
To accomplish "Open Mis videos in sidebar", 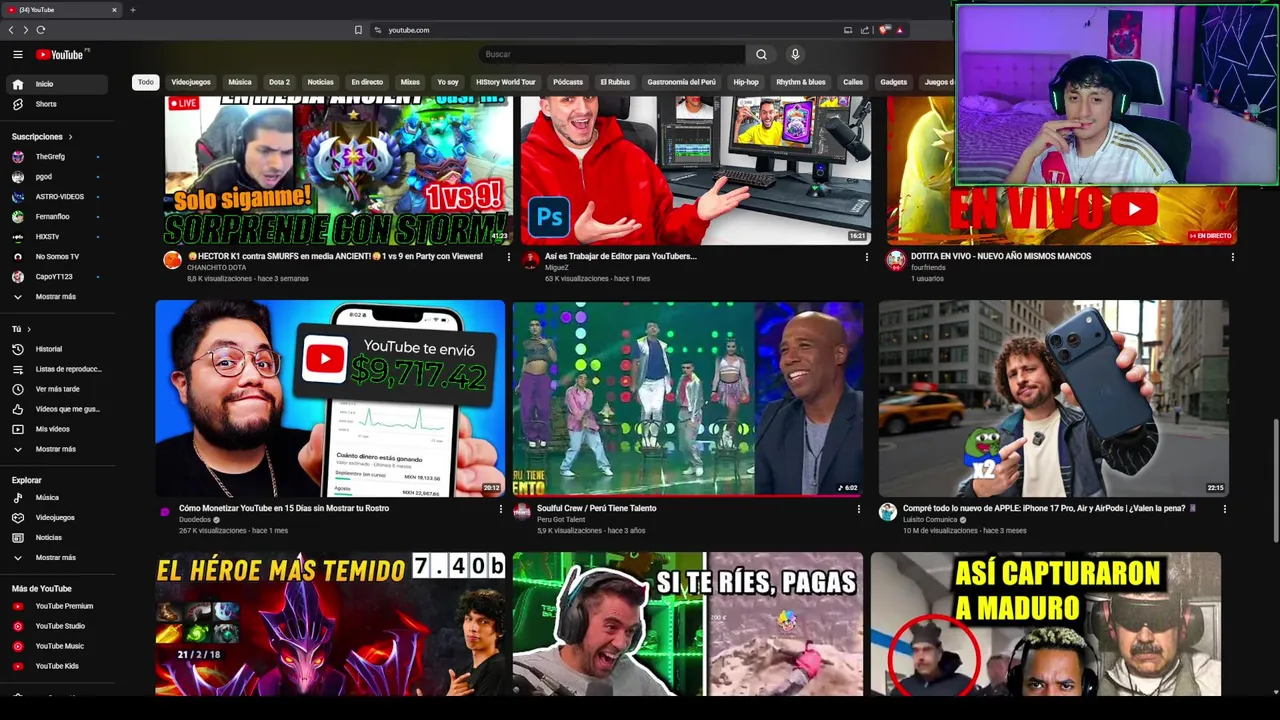I will point(58,429).
